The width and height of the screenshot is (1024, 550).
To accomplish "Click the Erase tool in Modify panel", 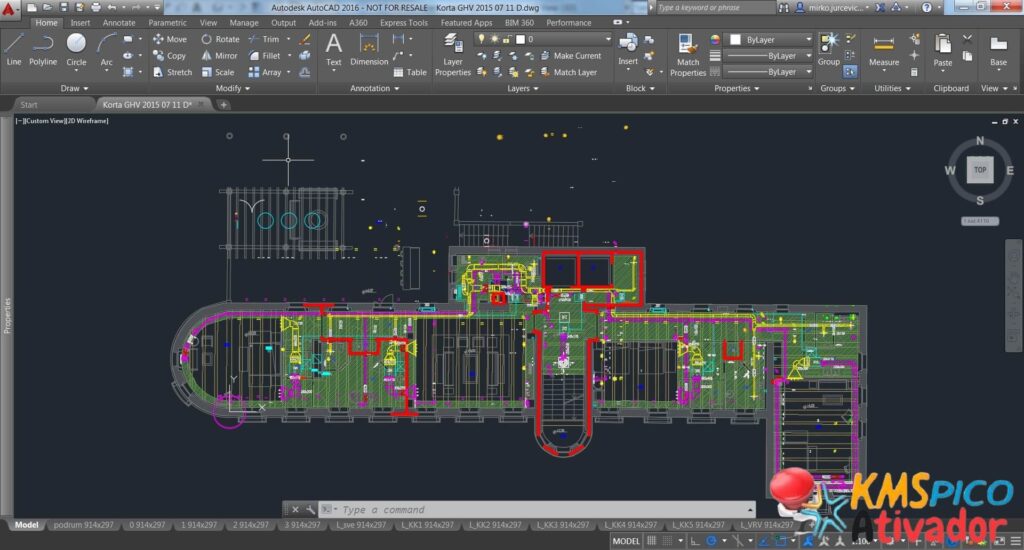I will click(x=305, y=39).
